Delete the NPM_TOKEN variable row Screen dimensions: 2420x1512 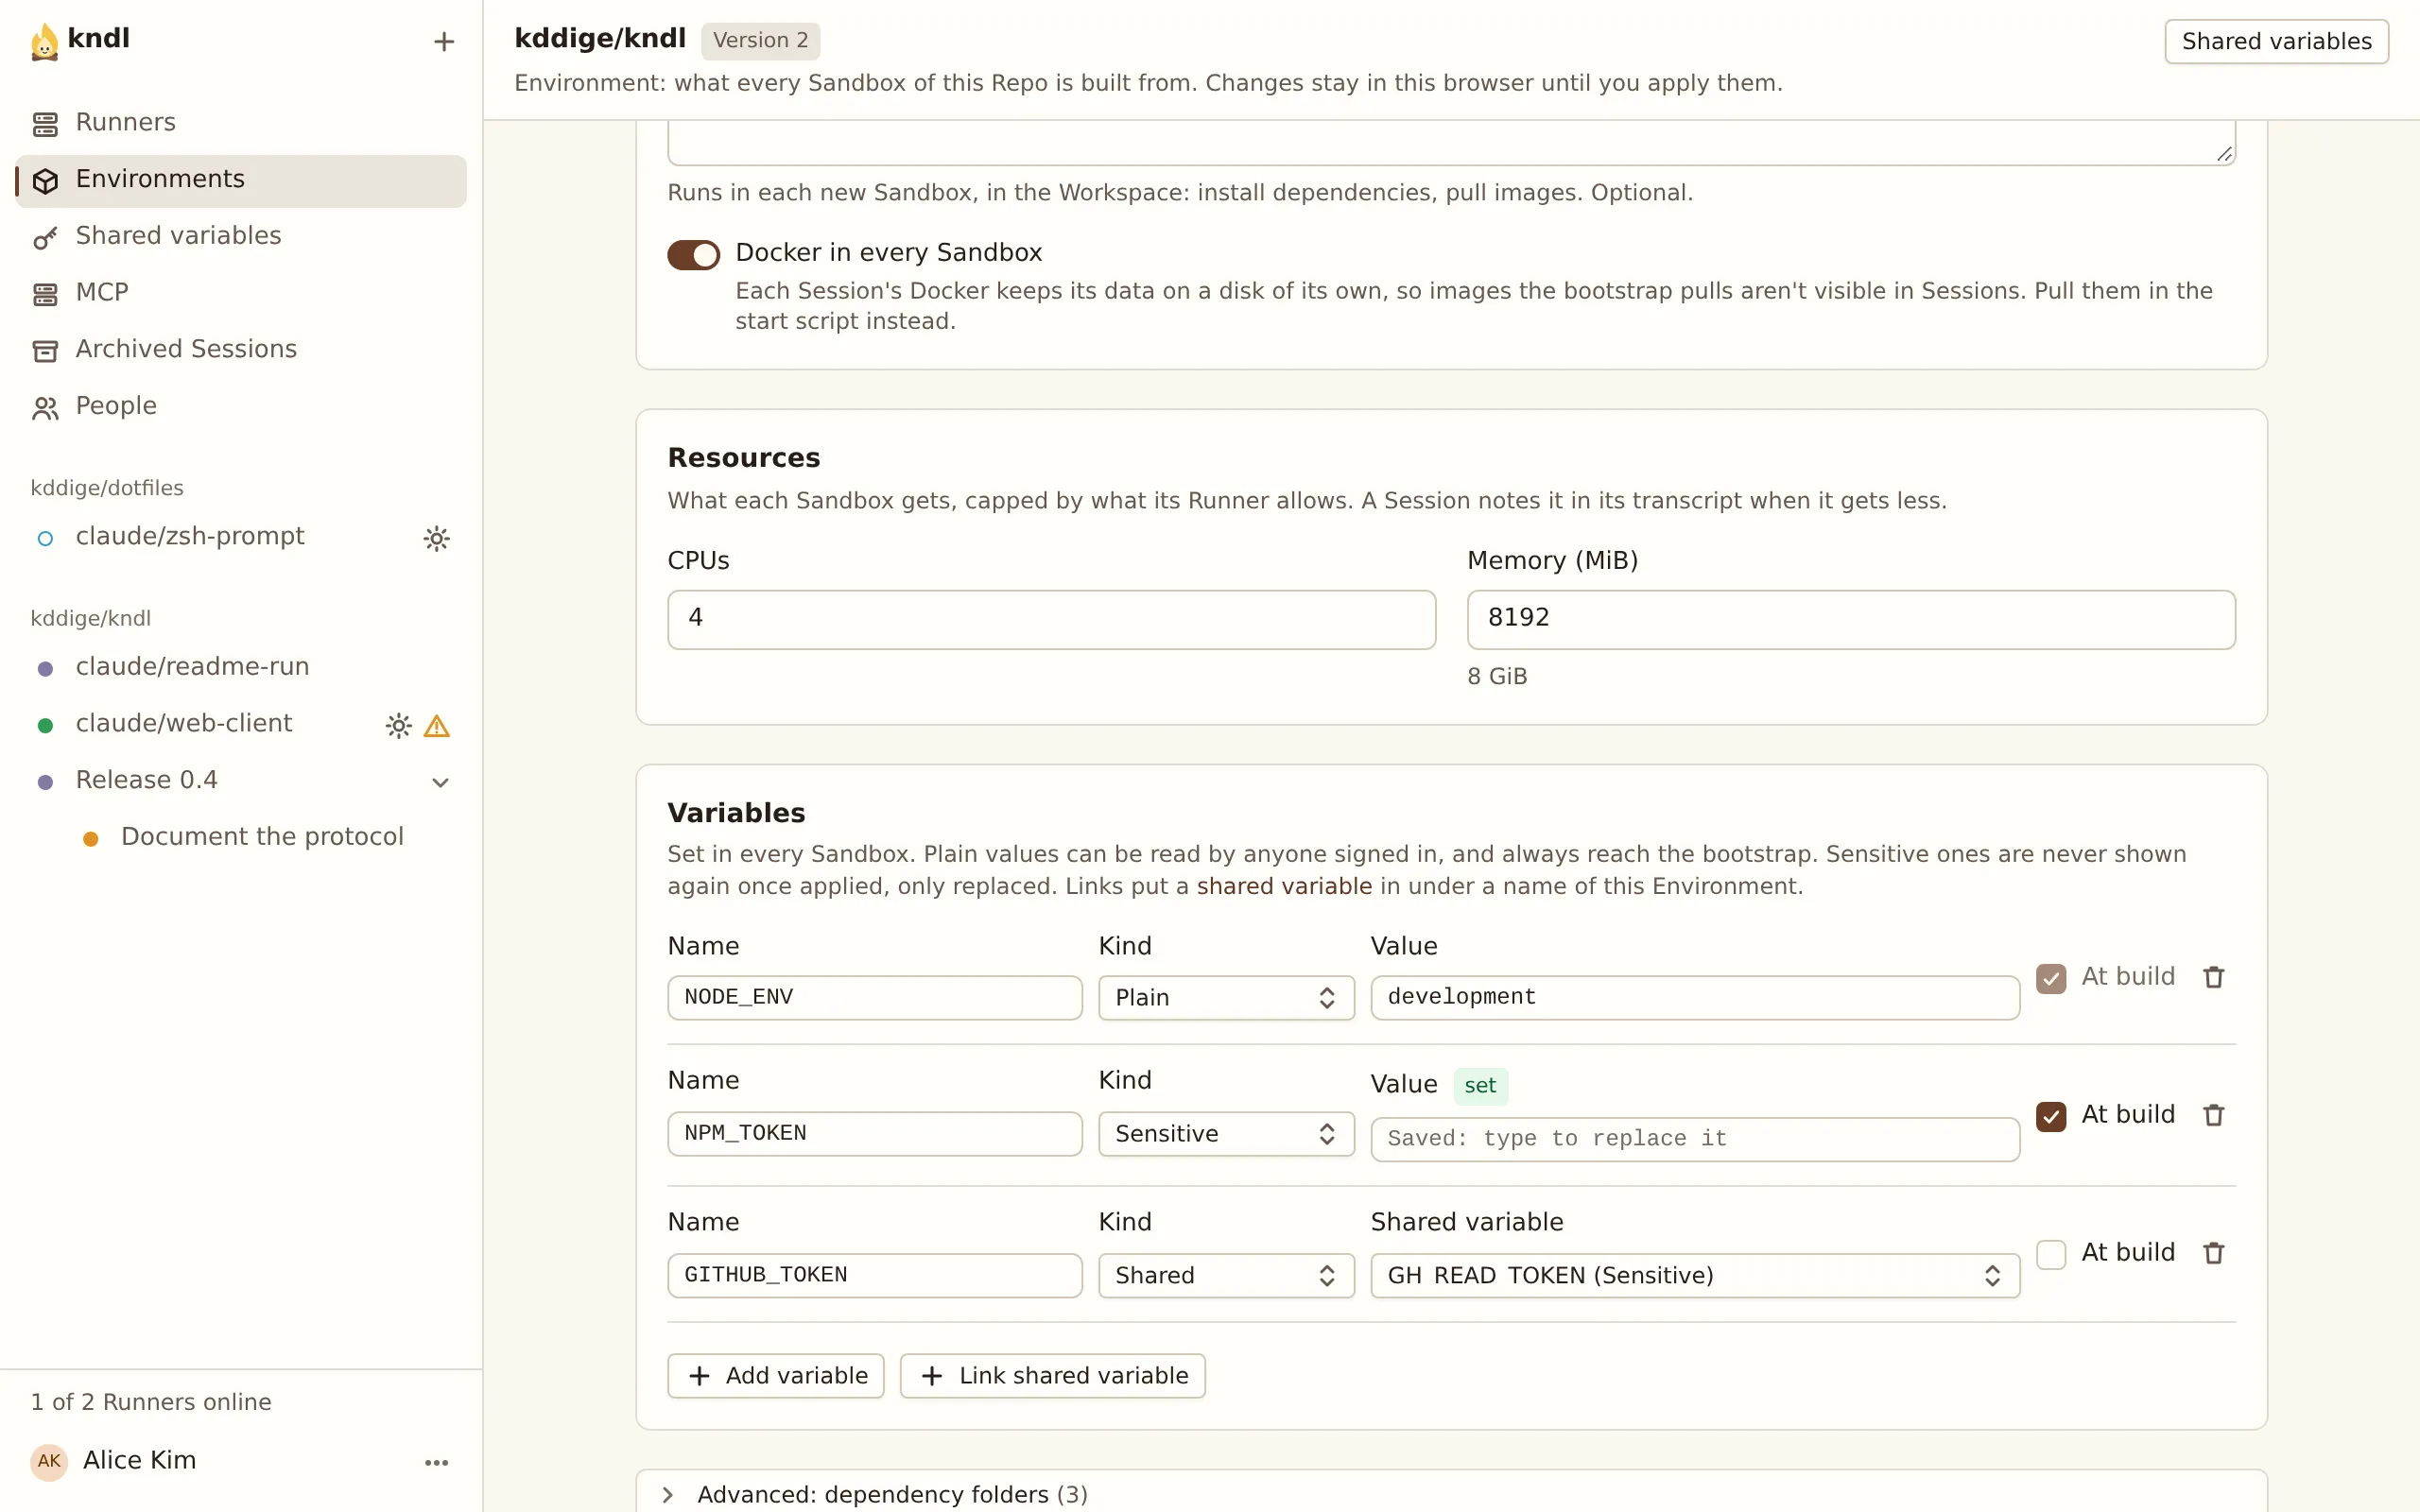click(x=2214, y=1115)
